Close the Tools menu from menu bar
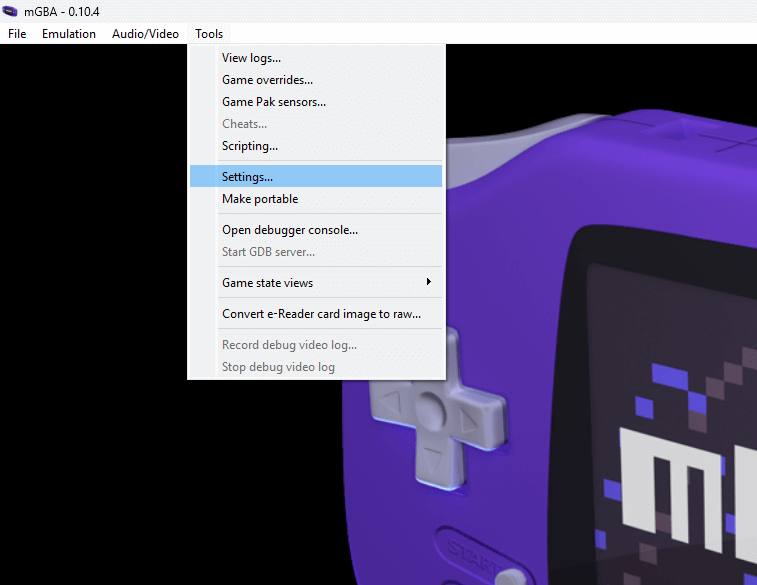Viewport: 757px width, 585px height. 209,34
